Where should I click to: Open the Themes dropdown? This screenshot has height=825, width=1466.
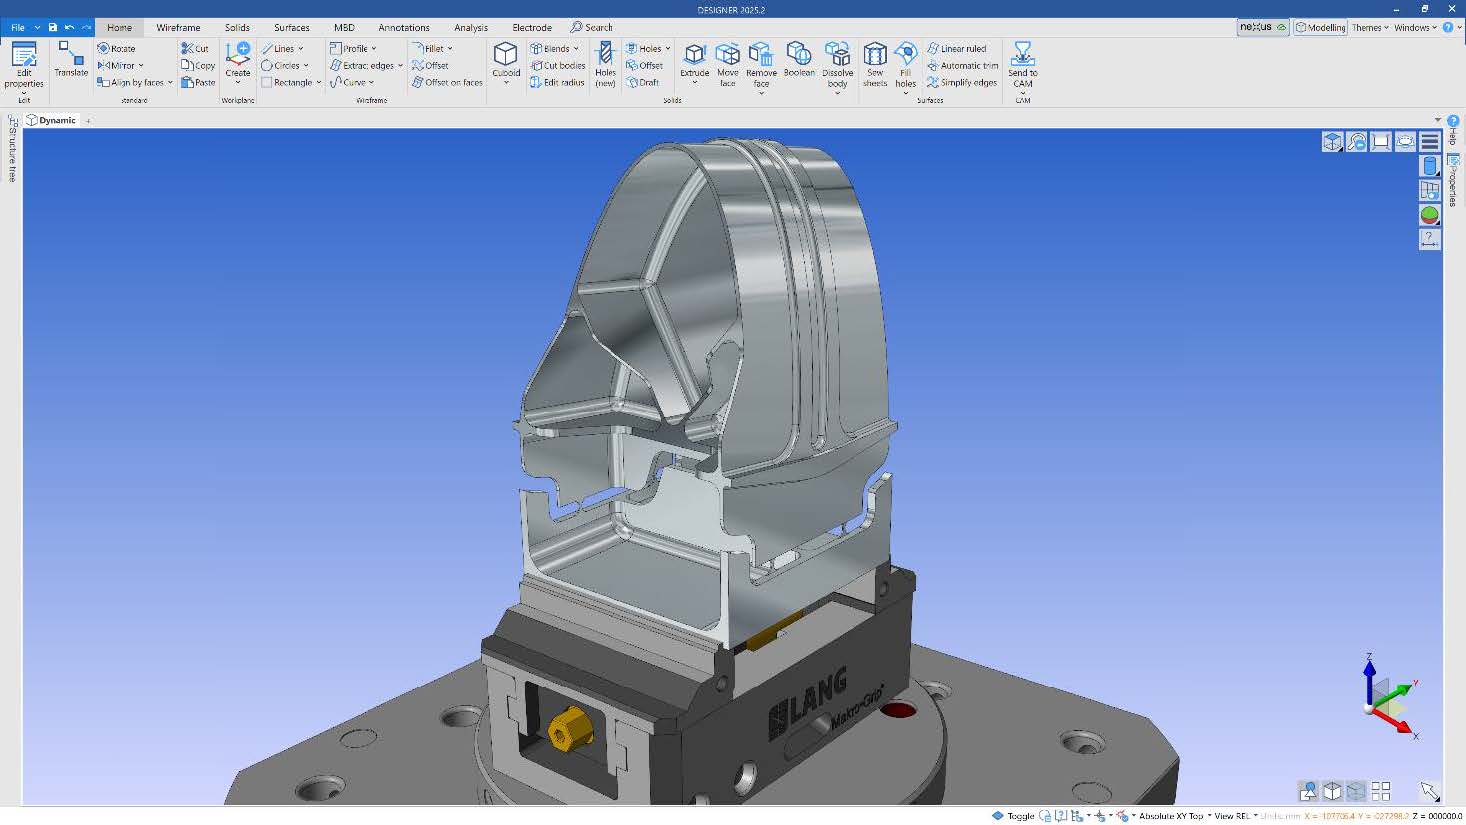pos(1370,27)
